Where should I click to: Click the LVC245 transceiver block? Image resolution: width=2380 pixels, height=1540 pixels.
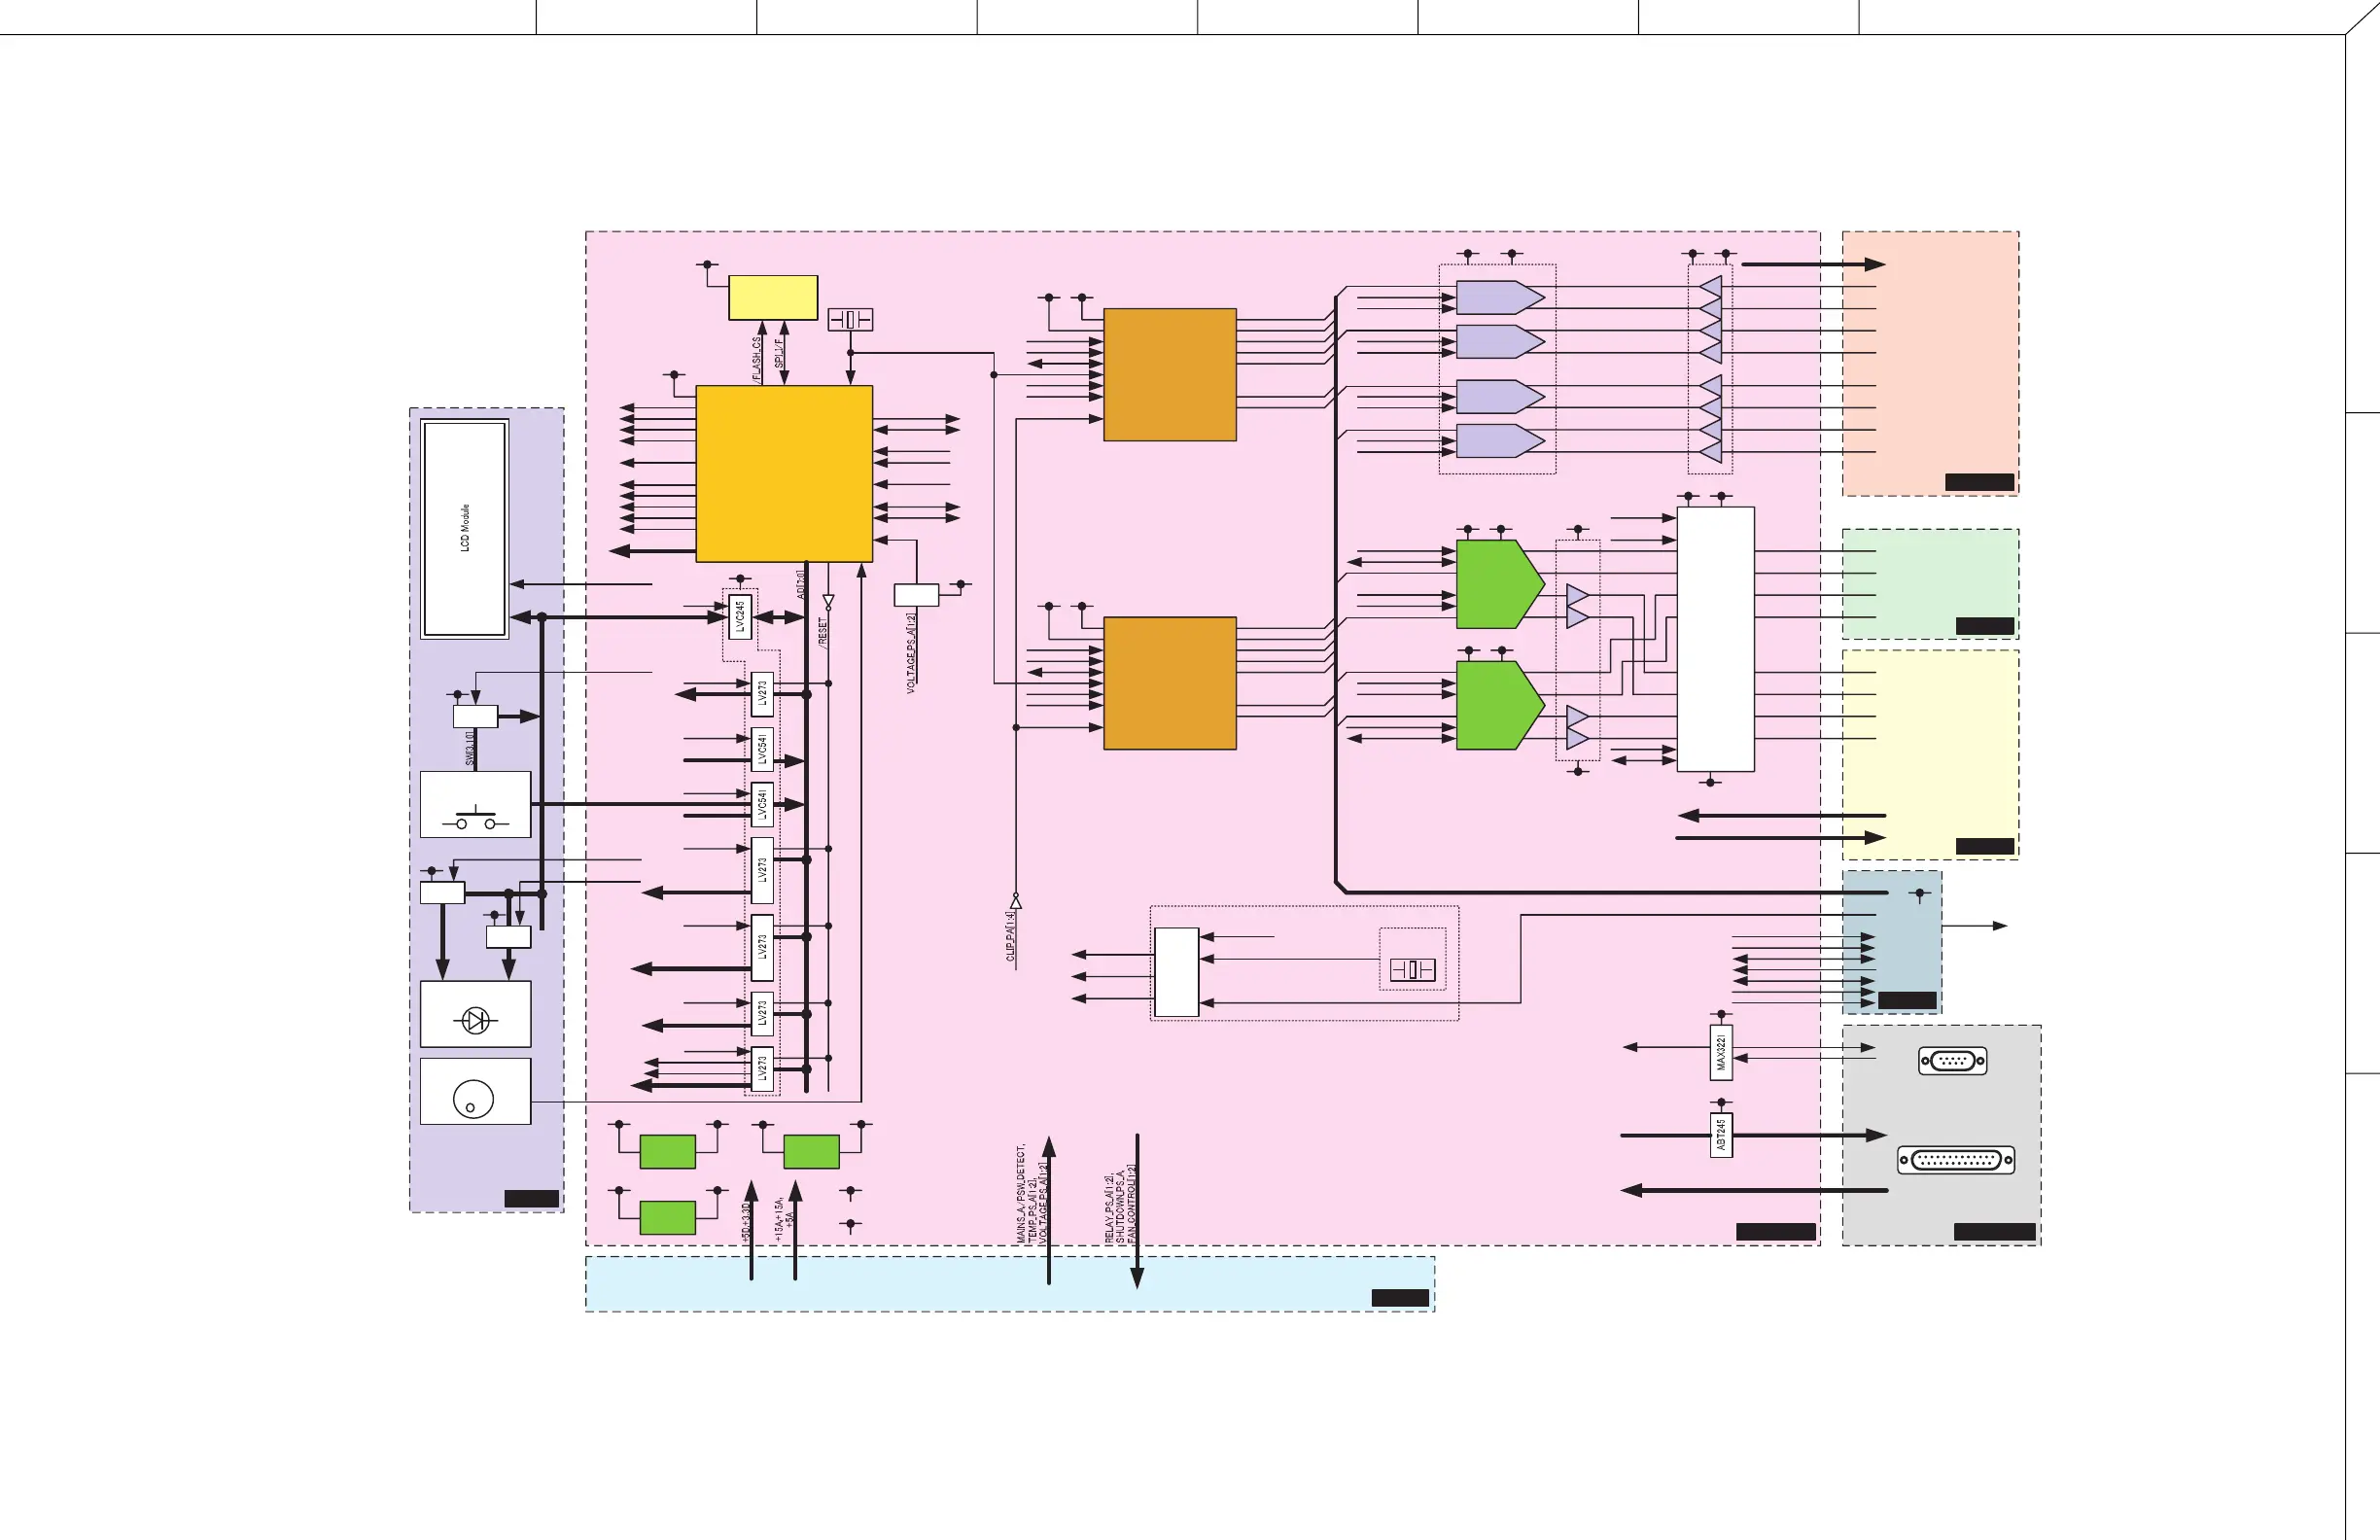[739, 617]
